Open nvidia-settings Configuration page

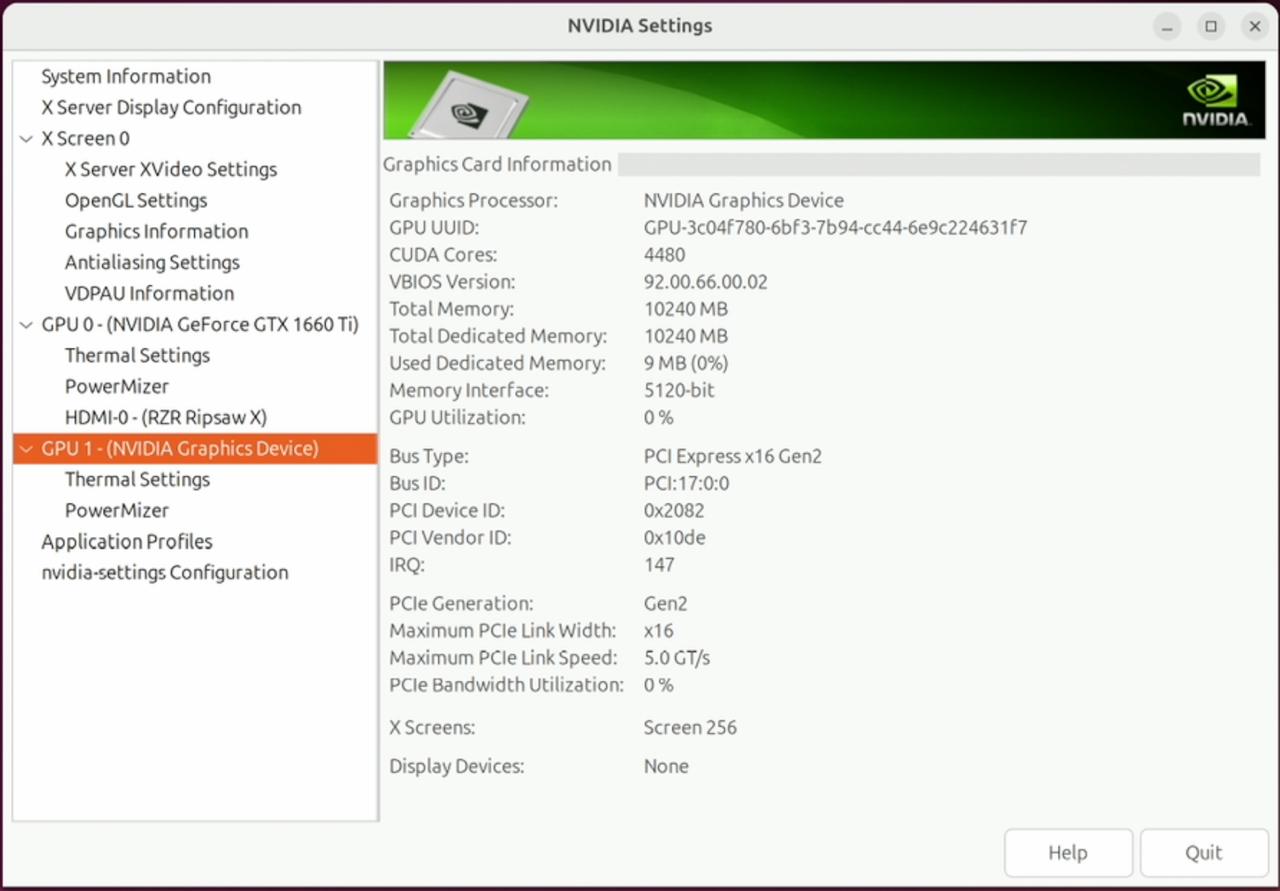tap(164, 573)
